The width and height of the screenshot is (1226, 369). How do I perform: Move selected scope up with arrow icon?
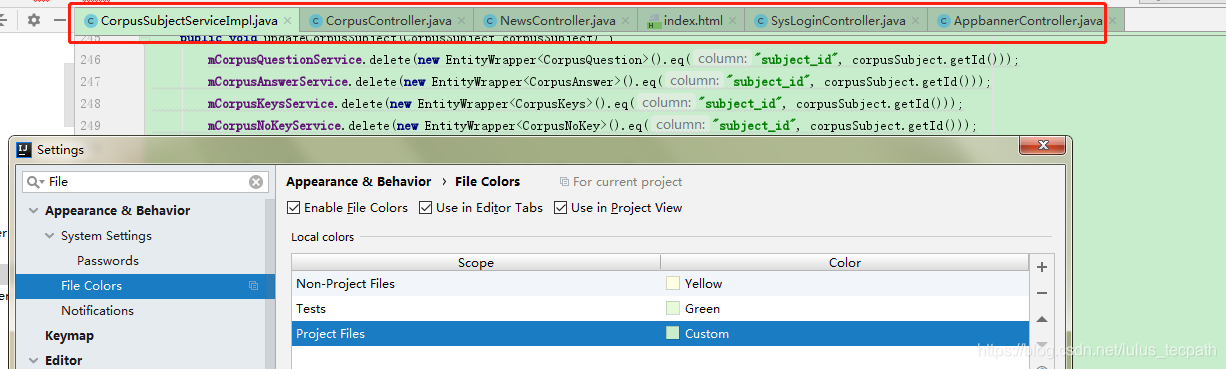click(1042, 320)
